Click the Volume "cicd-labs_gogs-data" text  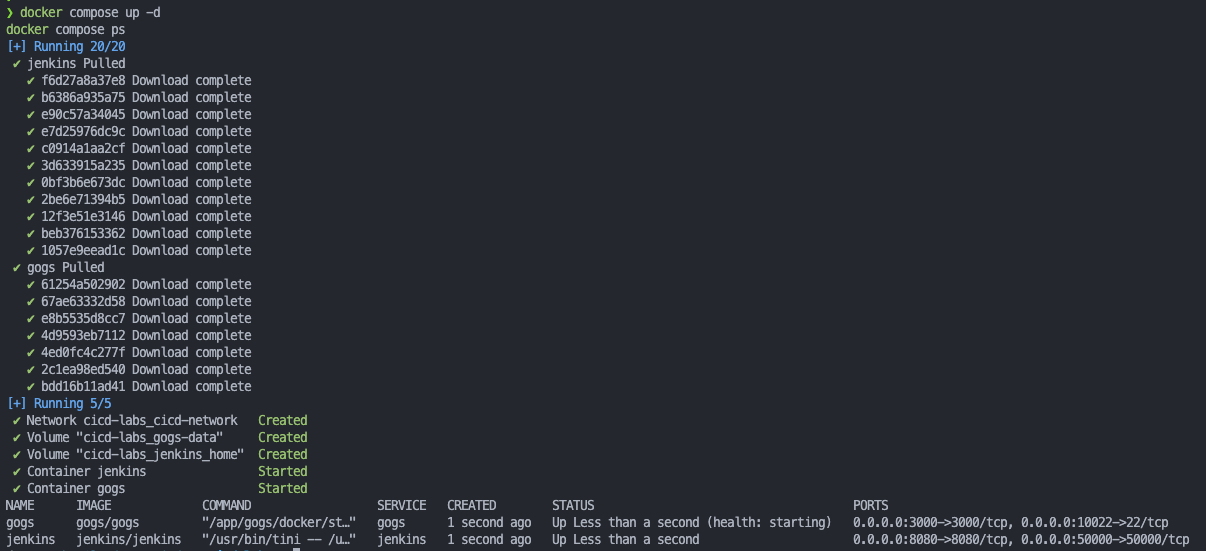click(125, 437)
